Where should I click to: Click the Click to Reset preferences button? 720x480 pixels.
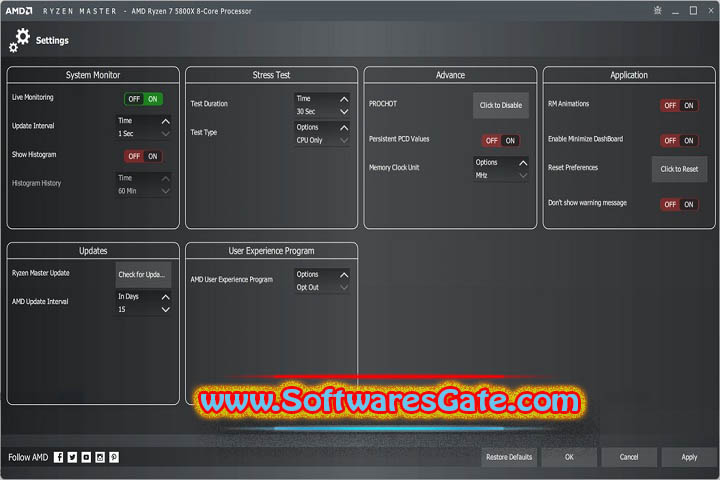[x=680, y=169]
